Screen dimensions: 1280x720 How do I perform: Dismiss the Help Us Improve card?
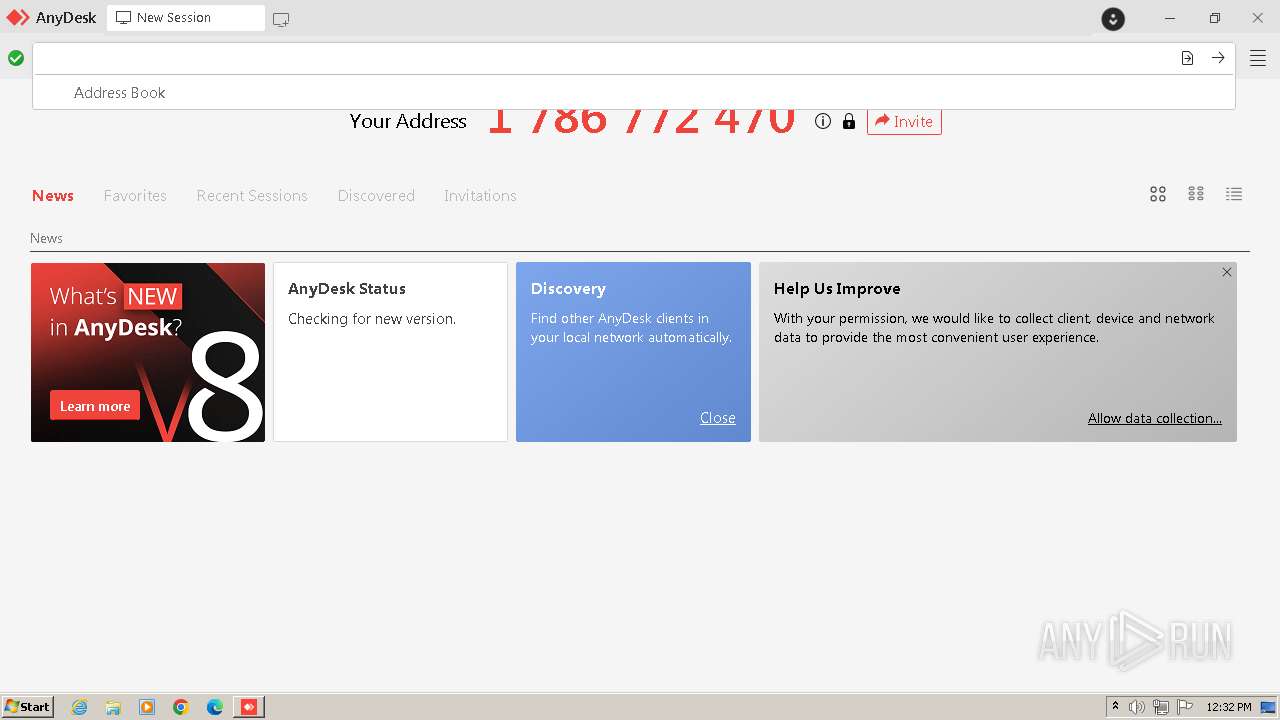[x=1227, y=272]
